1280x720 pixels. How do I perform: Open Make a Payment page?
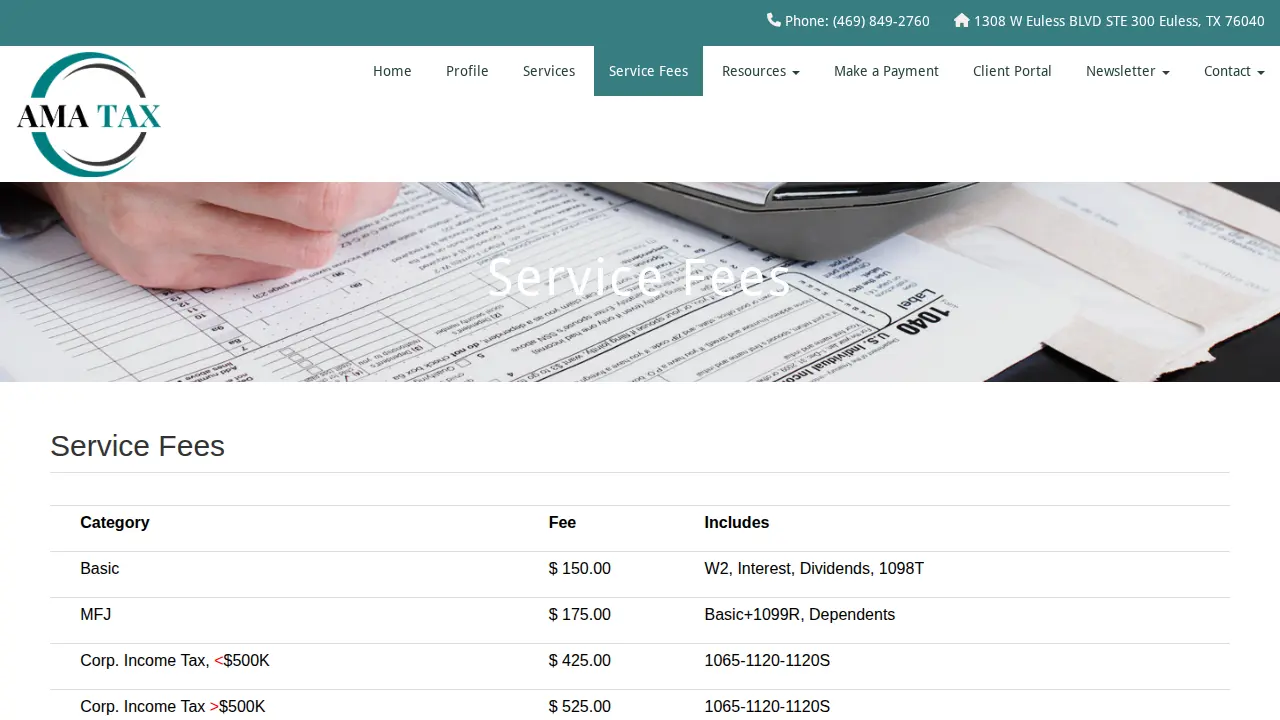[x=886, y=71]
